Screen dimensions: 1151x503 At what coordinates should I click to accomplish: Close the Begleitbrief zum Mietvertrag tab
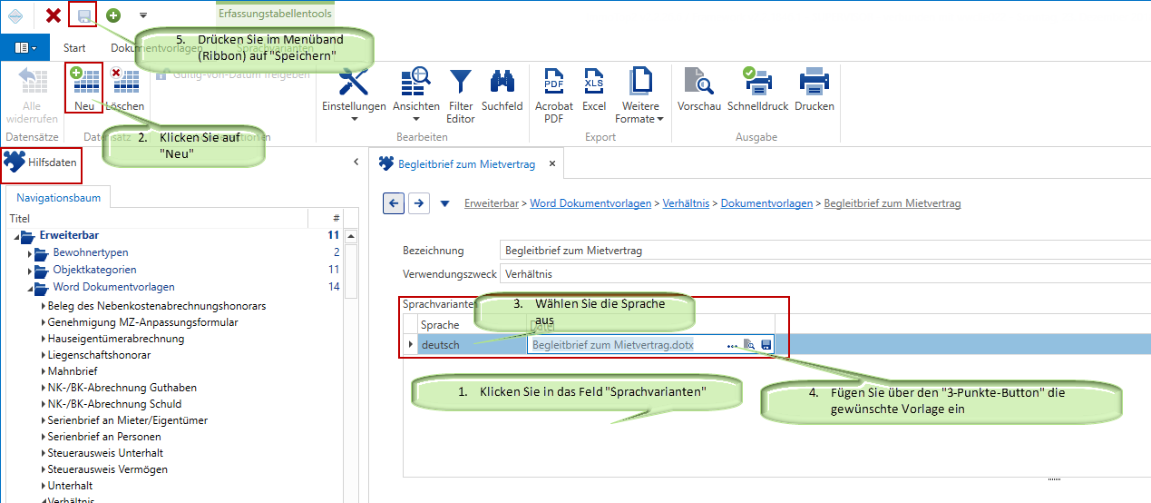pos(552,163)
